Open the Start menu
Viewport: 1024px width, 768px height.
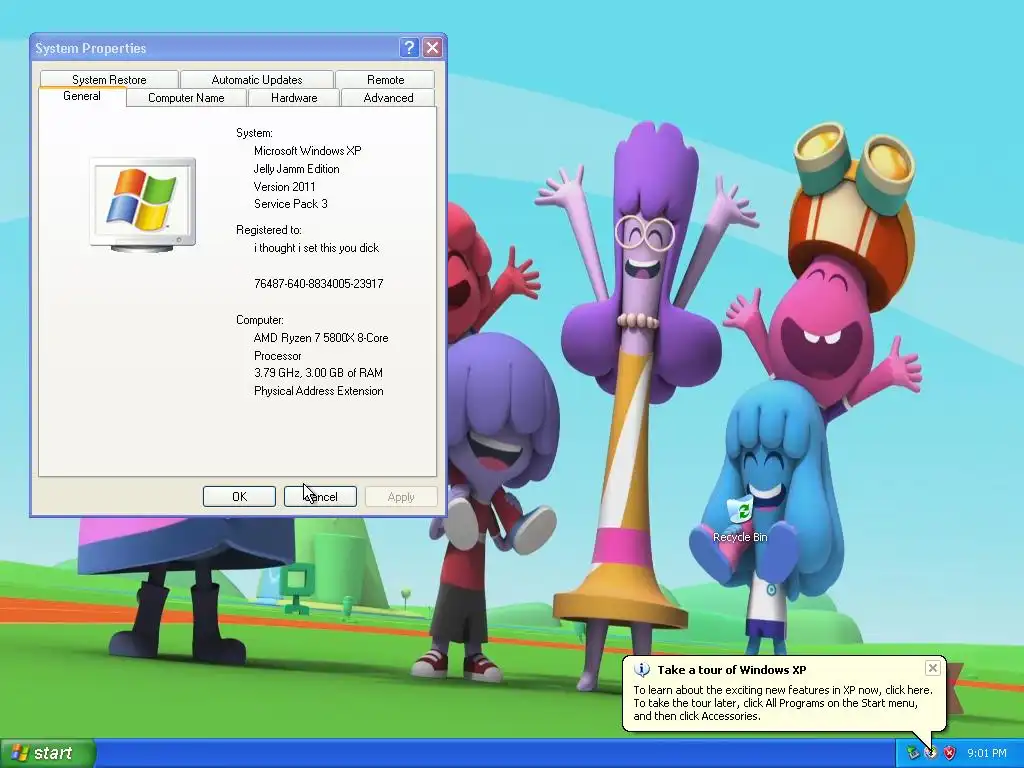(48, 753)
